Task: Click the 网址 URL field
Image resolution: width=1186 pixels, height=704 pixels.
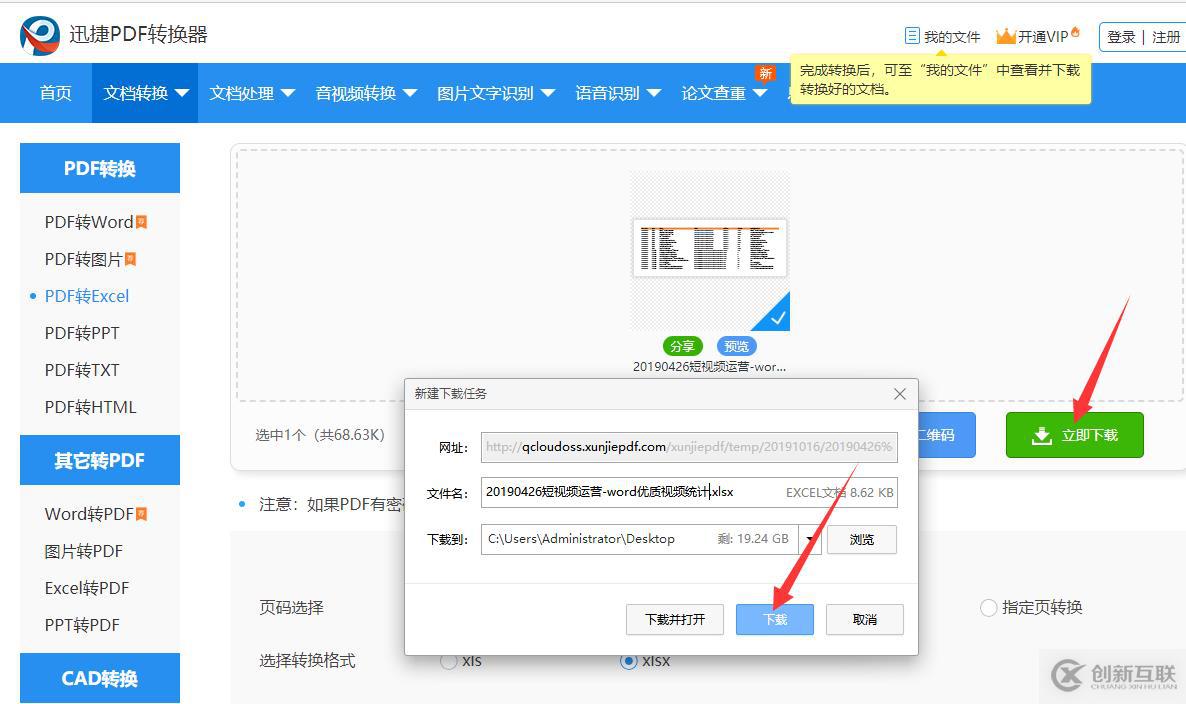Action: point(689,447)
